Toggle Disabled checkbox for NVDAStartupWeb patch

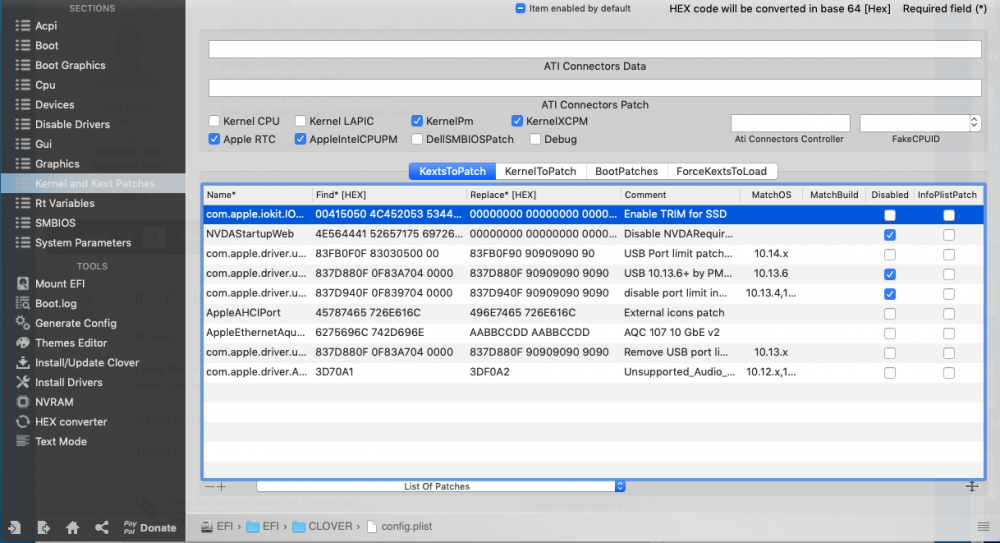(x=890, y=235)
